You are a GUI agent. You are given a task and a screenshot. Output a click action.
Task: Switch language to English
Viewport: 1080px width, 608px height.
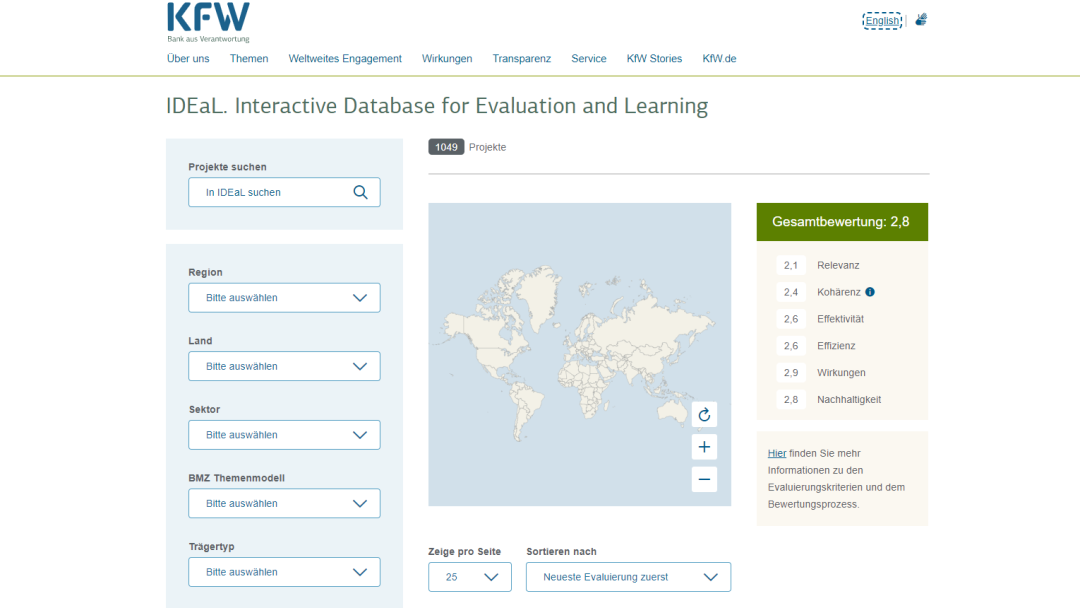pos(882,21)
